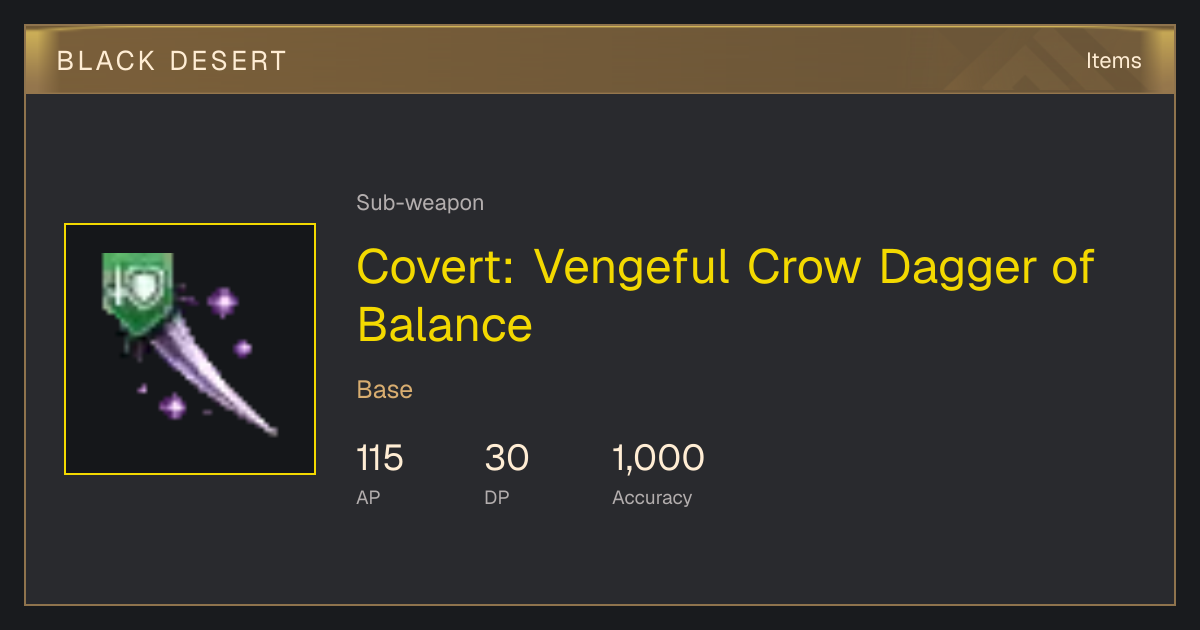The image size is (1200, 630).
Task: Click the AP stat label
Action: click(368, 497)
